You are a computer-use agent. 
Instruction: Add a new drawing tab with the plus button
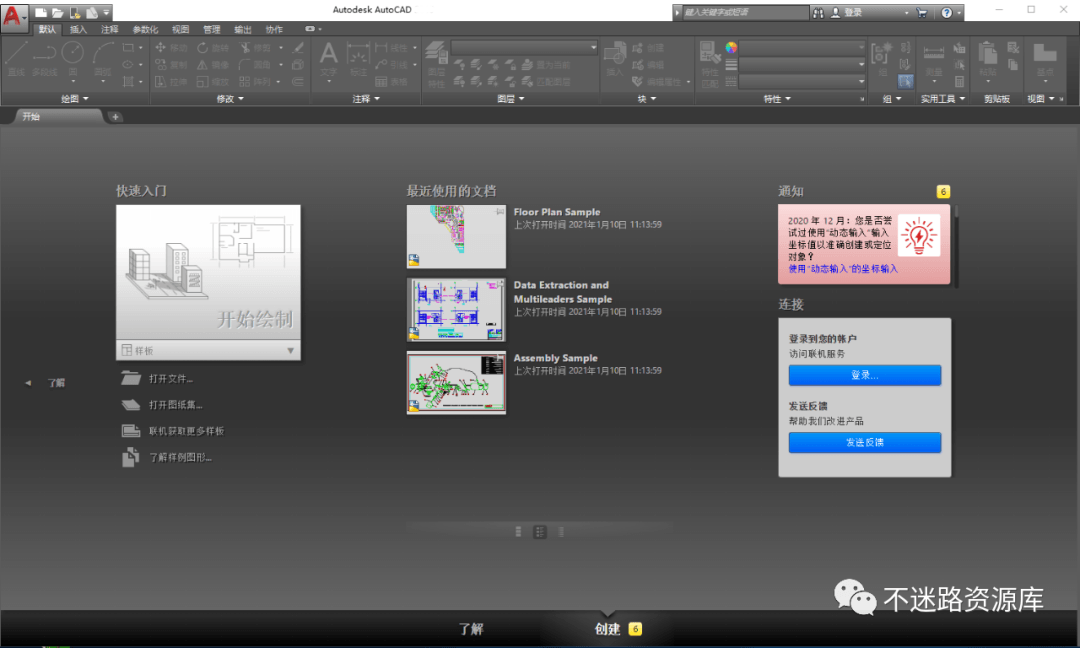coord(115,117)
